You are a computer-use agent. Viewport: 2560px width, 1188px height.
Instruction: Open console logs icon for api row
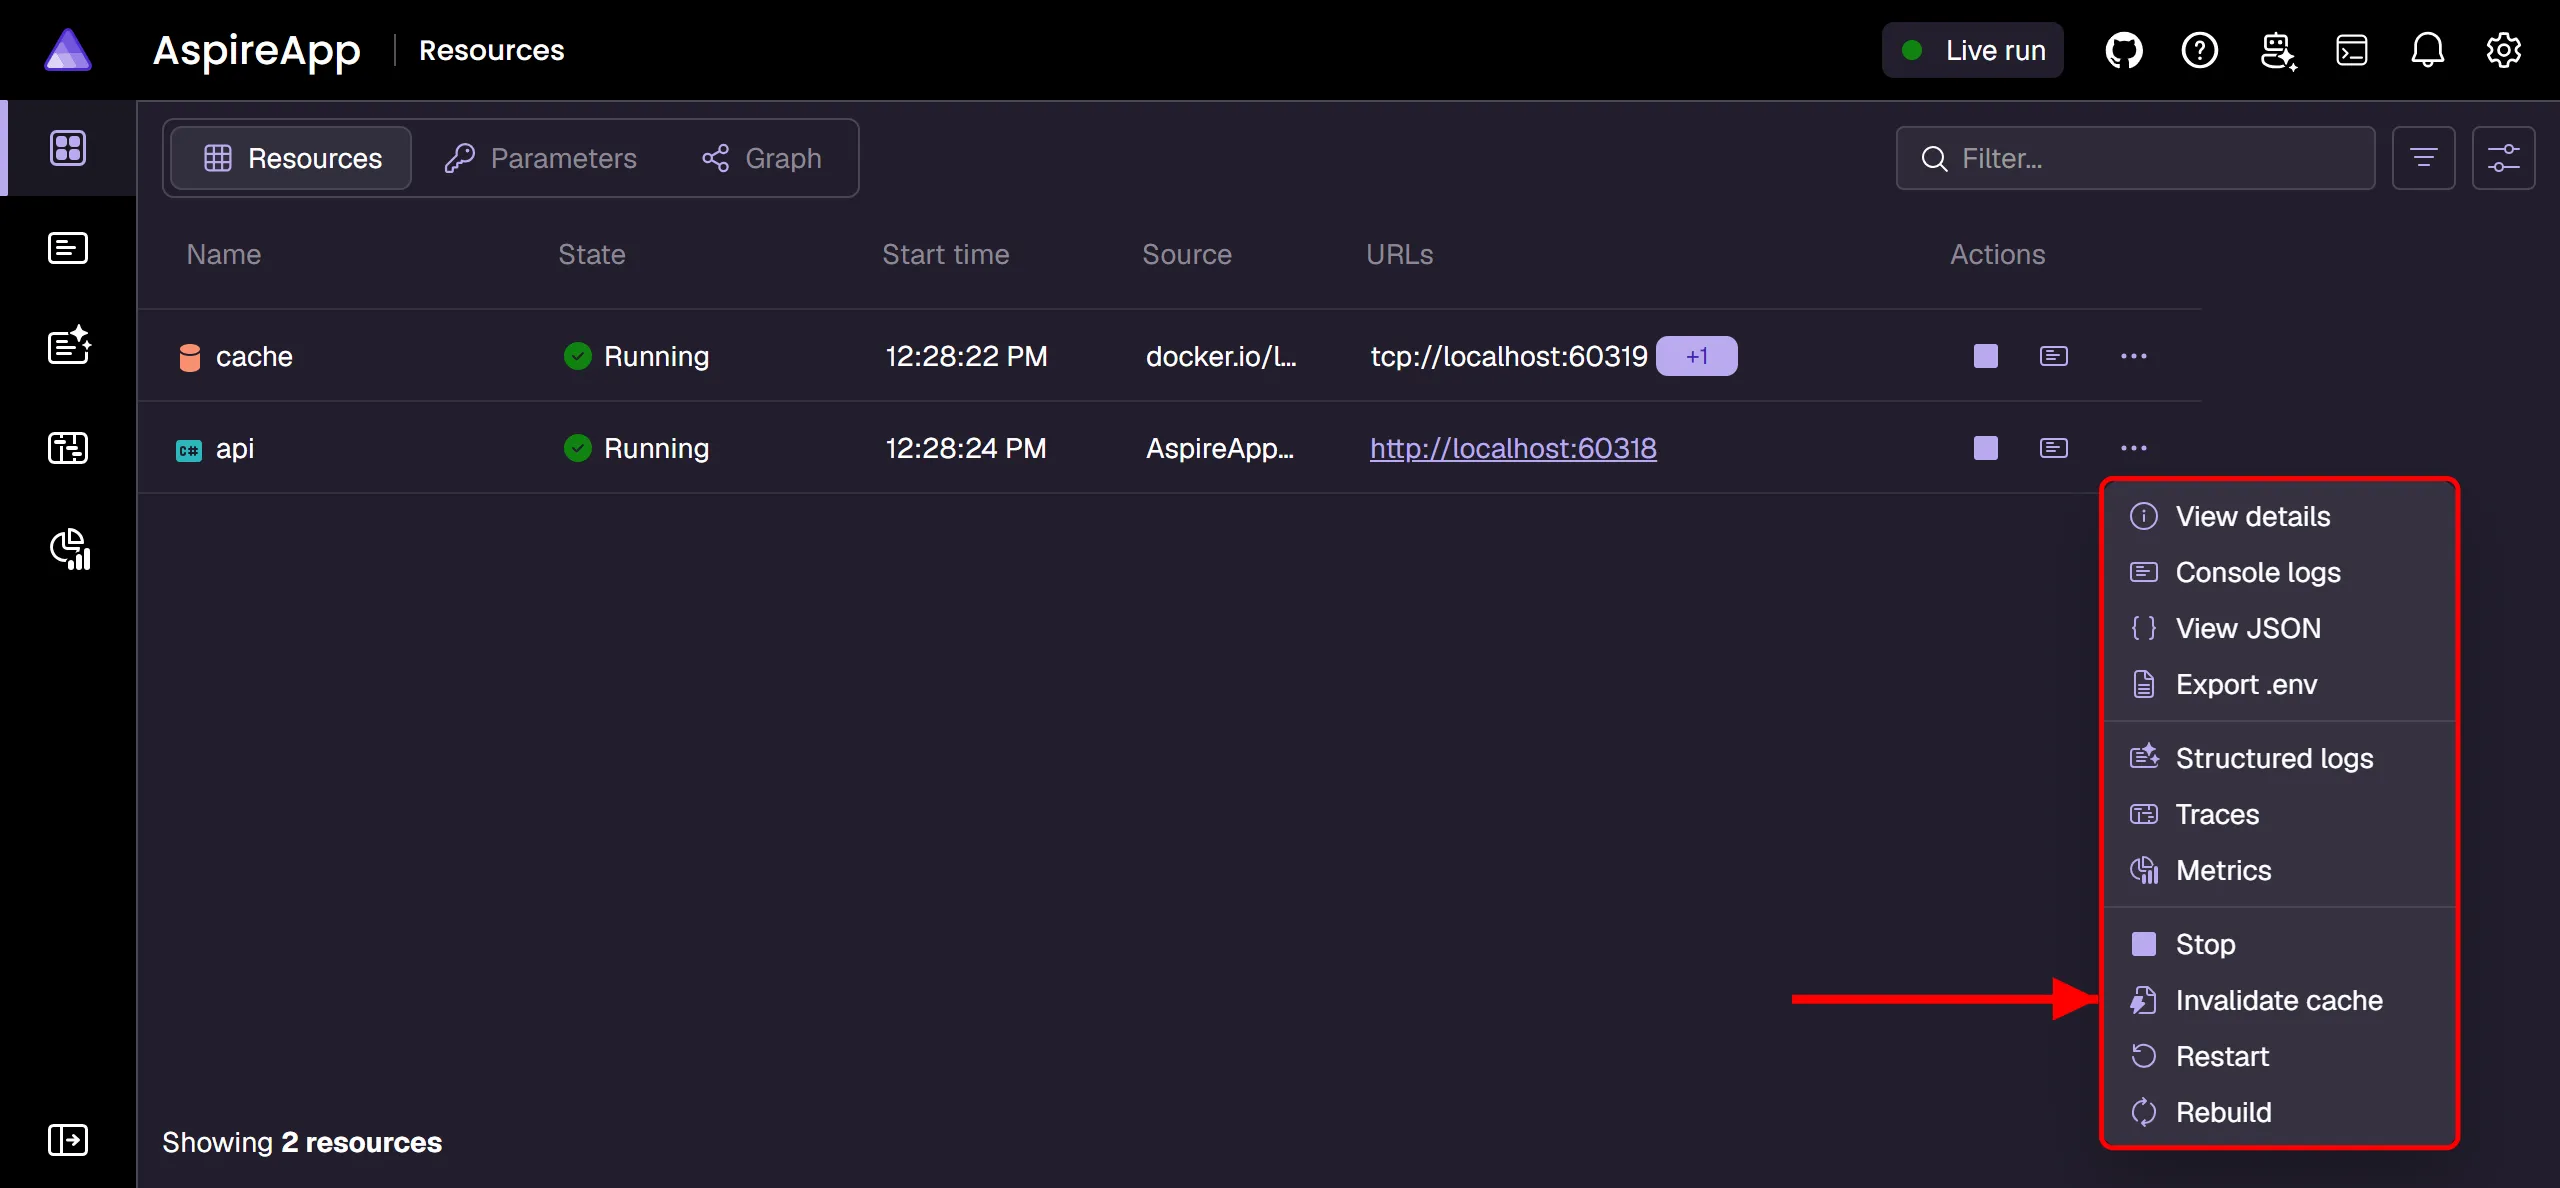pos(2054,448)
